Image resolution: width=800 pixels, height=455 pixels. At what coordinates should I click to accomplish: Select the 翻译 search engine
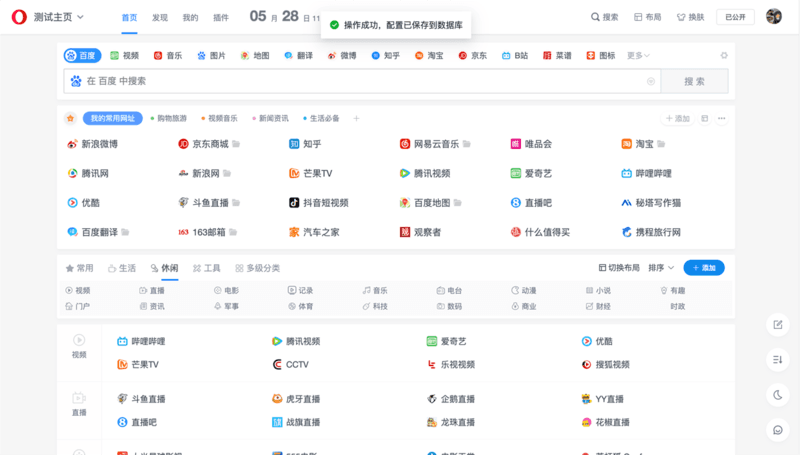298,56
